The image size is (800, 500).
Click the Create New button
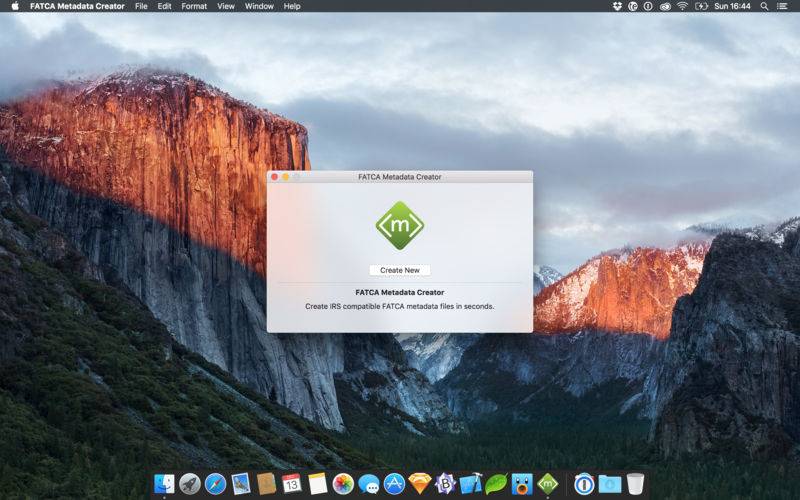pyautogui.click(x=399, y=270)
